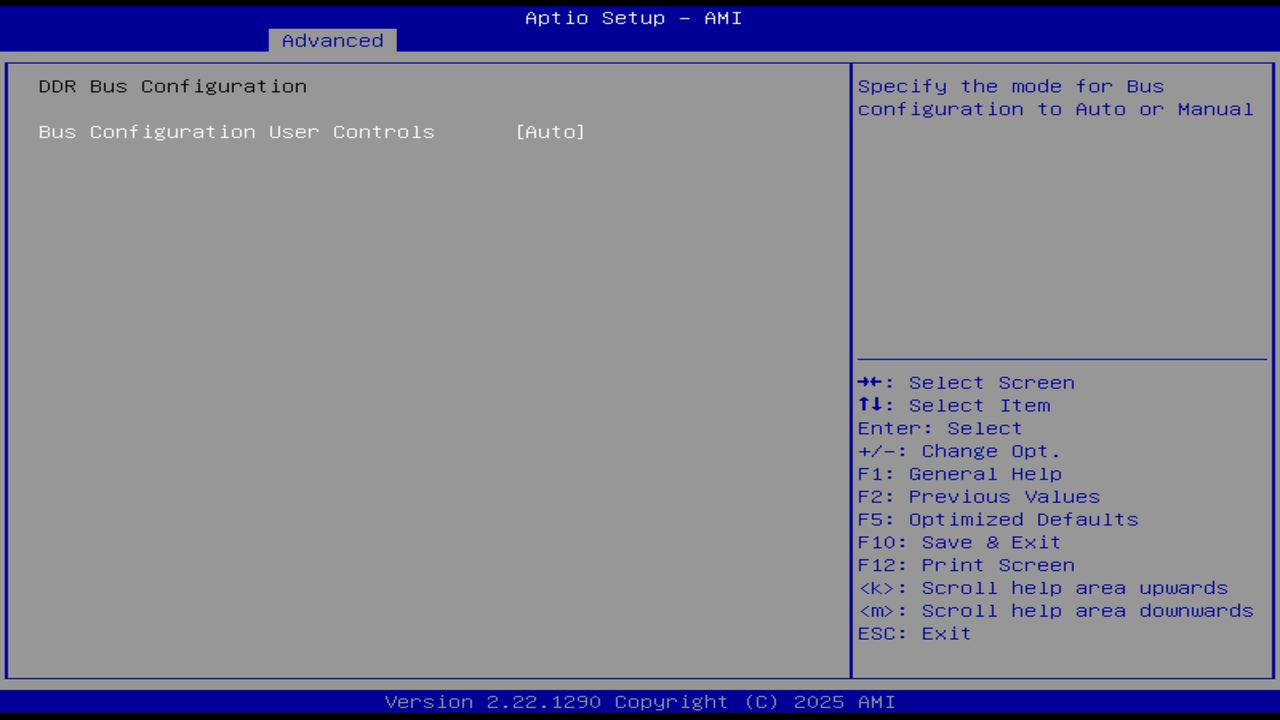Click the Aptio Setup - AMI title bar
Screen dimensions: 1280x720
(633, 17)
